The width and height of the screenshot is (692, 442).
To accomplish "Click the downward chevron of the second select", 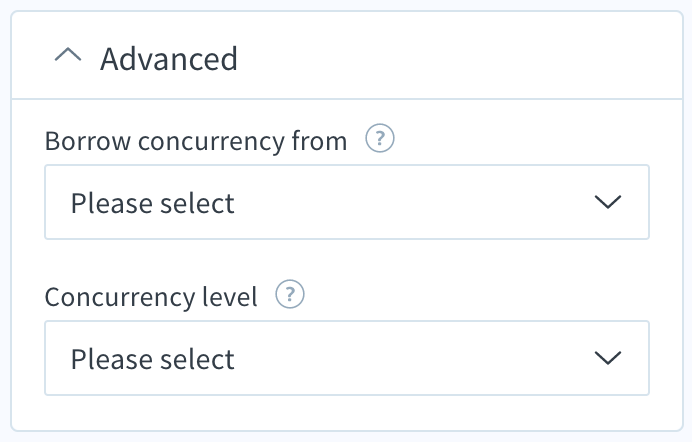I will [x=608, y=358].
